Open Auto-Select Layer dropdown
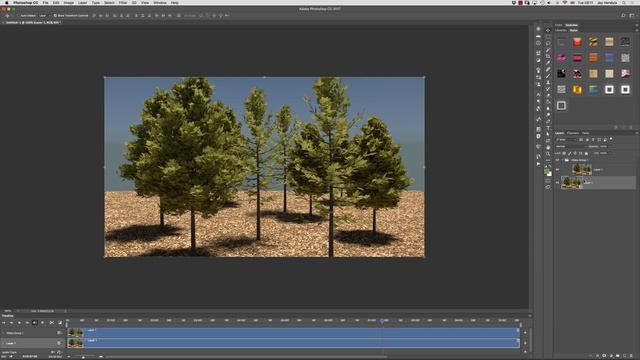This screenshot has height=360, width=640. [43, 16]
